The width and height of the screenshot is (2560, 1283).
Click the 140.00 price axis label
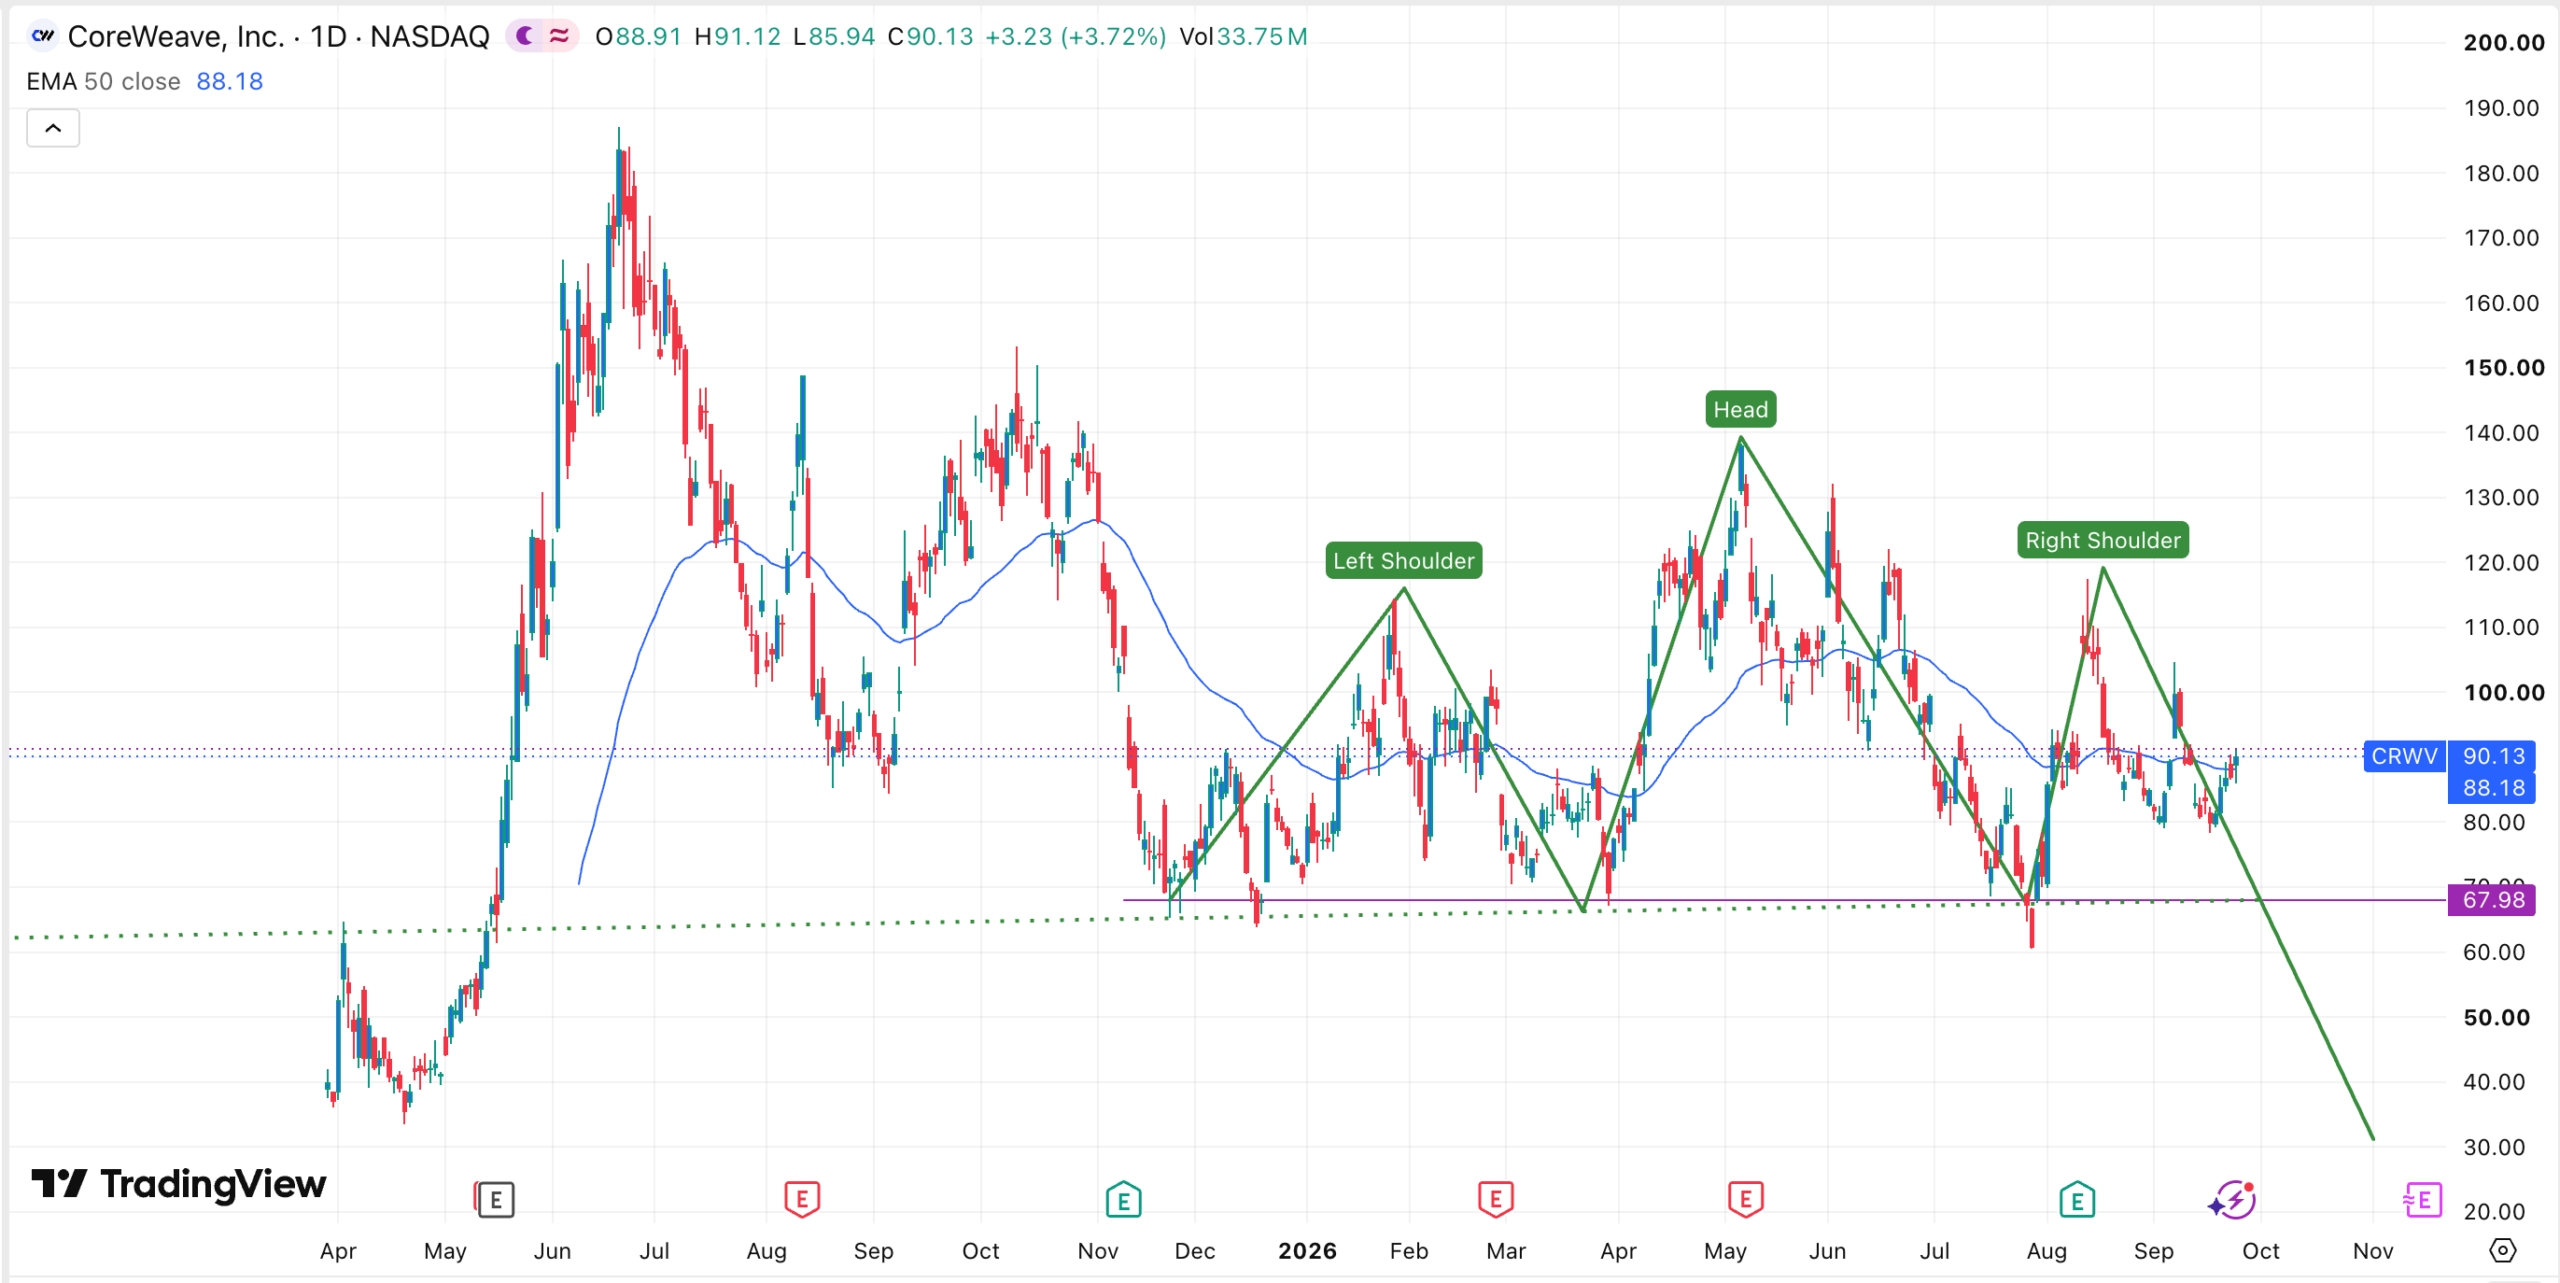(x=2501, y=433)
